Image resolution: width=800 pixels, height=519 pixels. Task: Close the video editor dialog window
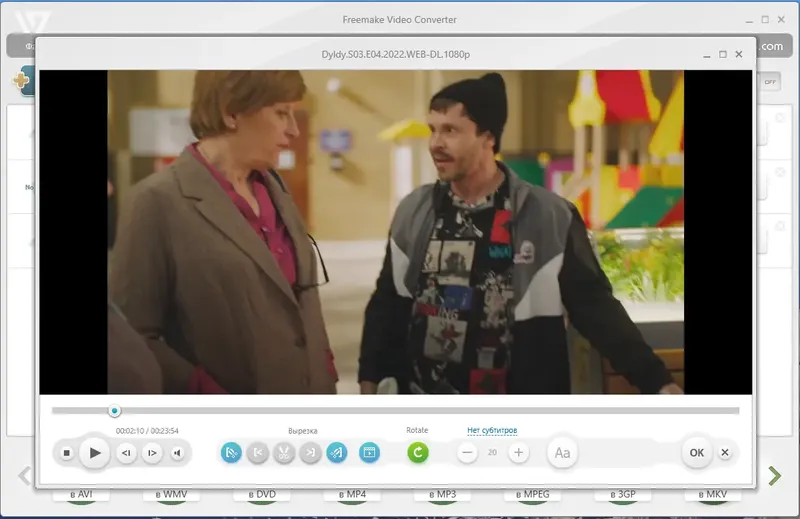[739, 54]
